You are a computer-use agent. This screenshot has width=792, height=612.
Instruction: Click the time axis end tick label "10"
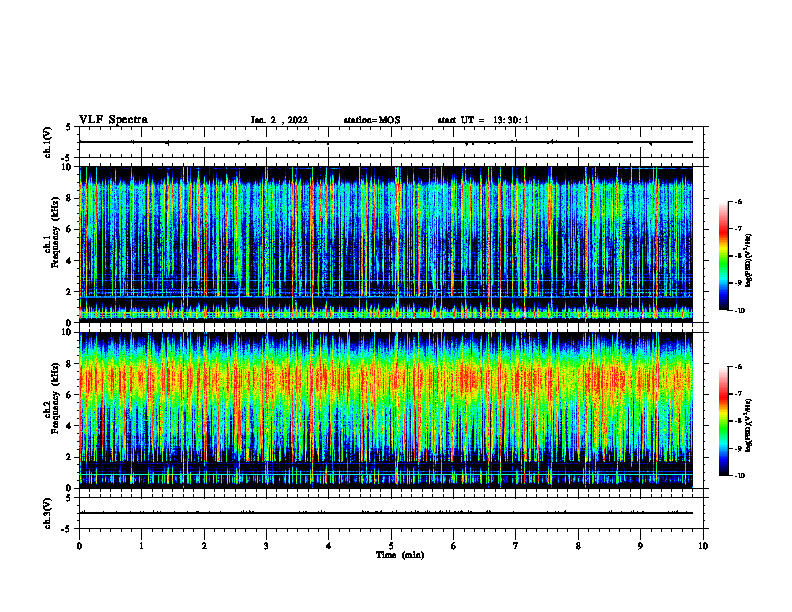pos(703,546)
